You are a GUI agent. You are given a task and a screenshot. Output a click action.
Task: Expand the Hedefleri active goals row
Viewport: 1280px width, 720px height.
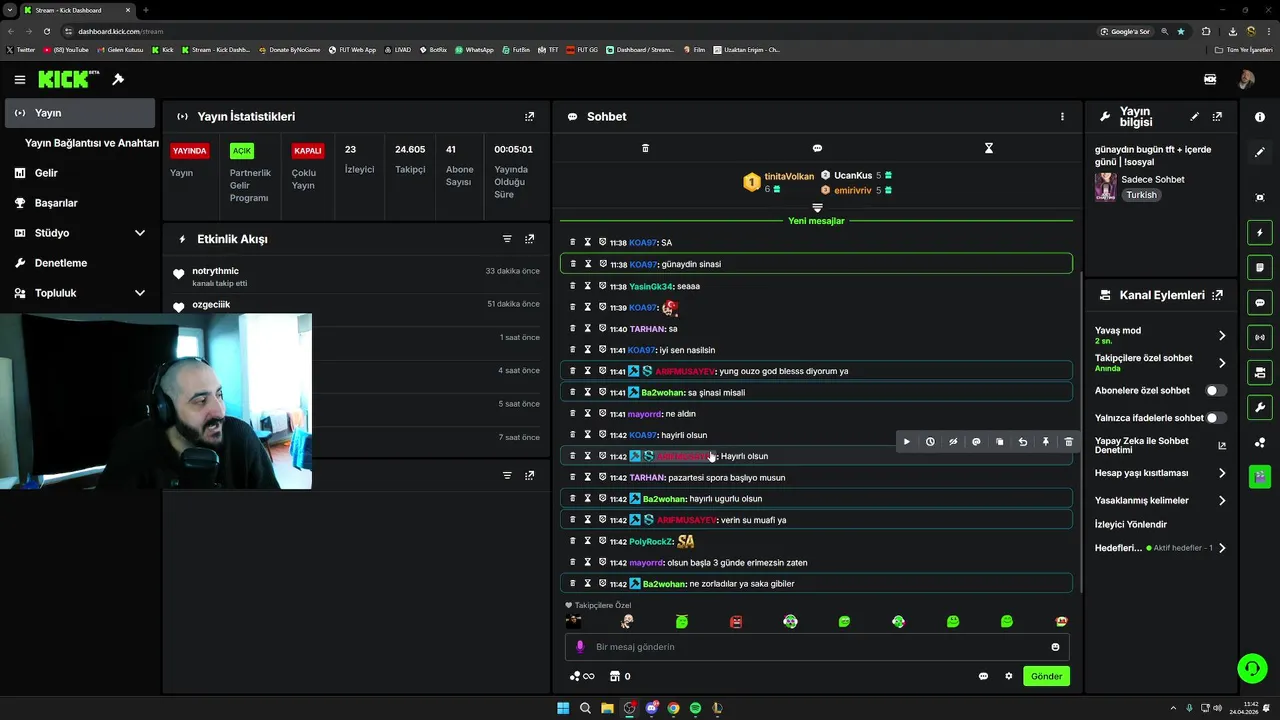[x=1221, y=548]
